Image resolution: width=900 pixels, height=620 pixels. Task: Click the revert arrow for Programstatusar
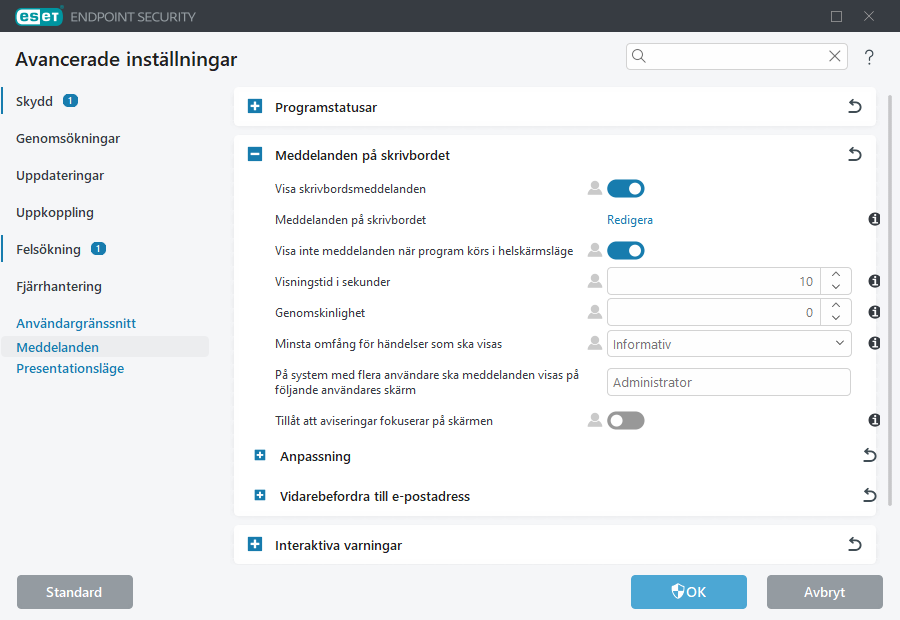[x=855, y=107]
